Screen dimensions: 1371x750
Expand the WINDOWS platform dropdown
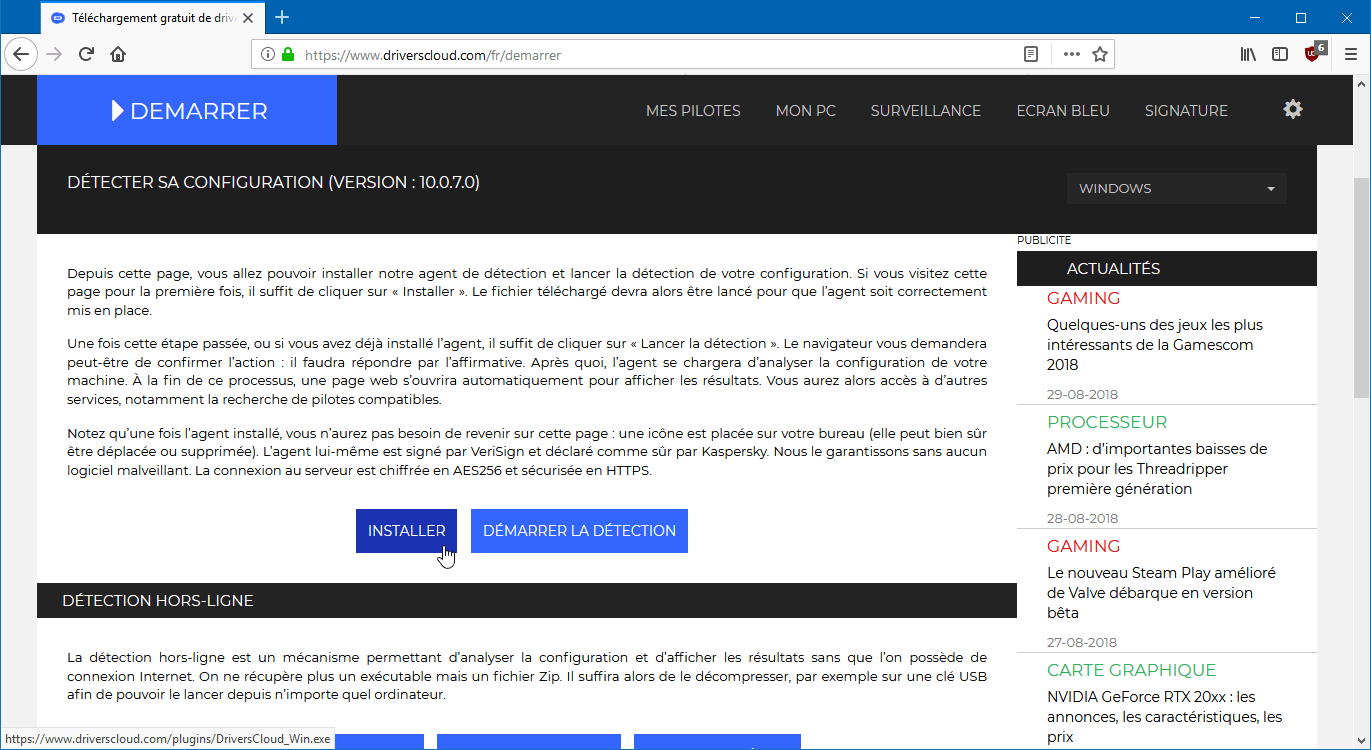[1177, 188]
